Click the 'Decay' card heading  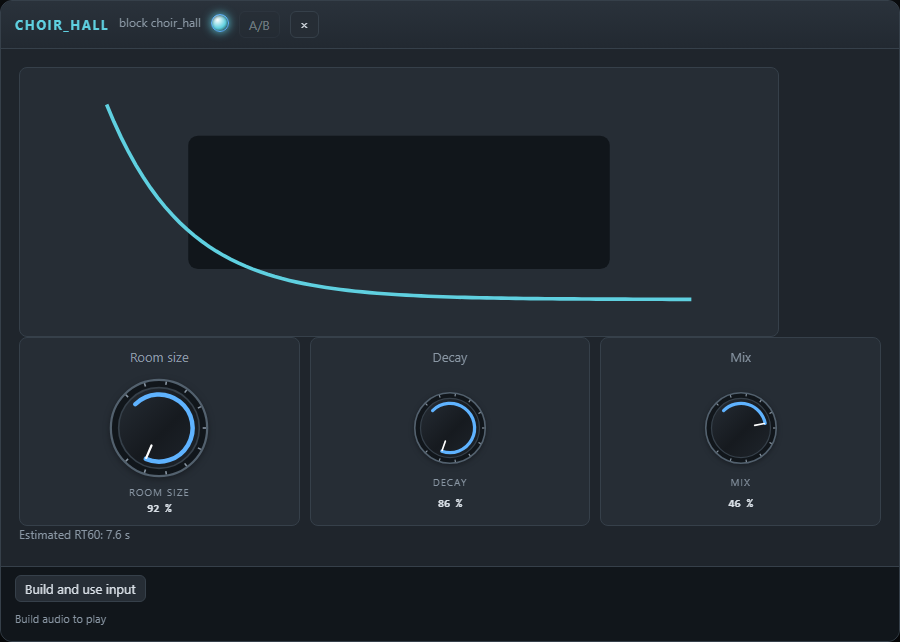tap(450, 357)
